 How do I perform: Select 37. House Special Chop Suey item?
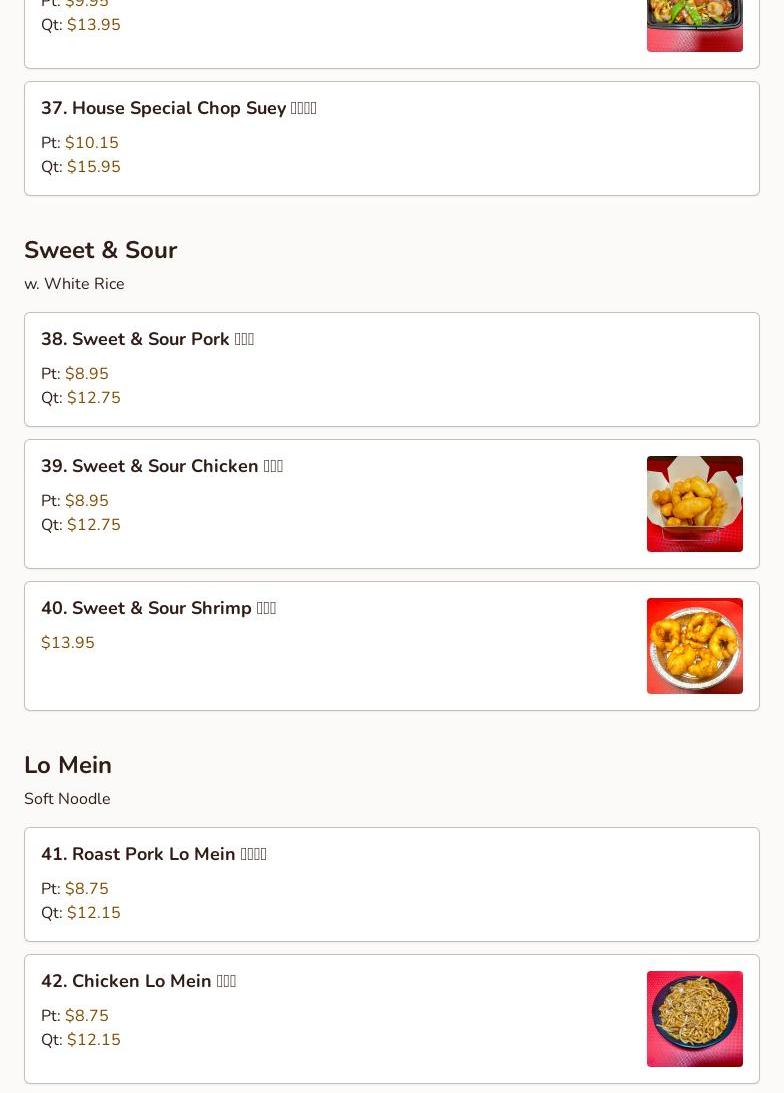[178, 108]
